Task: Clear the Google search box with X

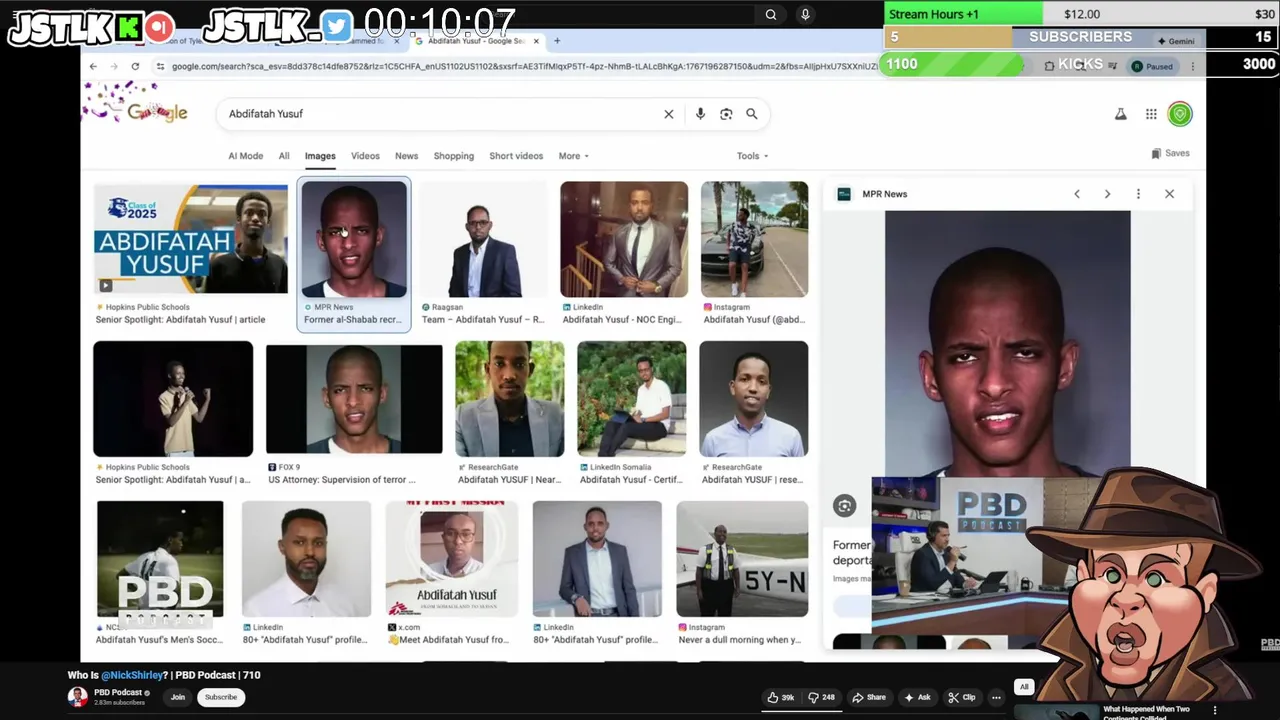Action: tap(669, 114)
